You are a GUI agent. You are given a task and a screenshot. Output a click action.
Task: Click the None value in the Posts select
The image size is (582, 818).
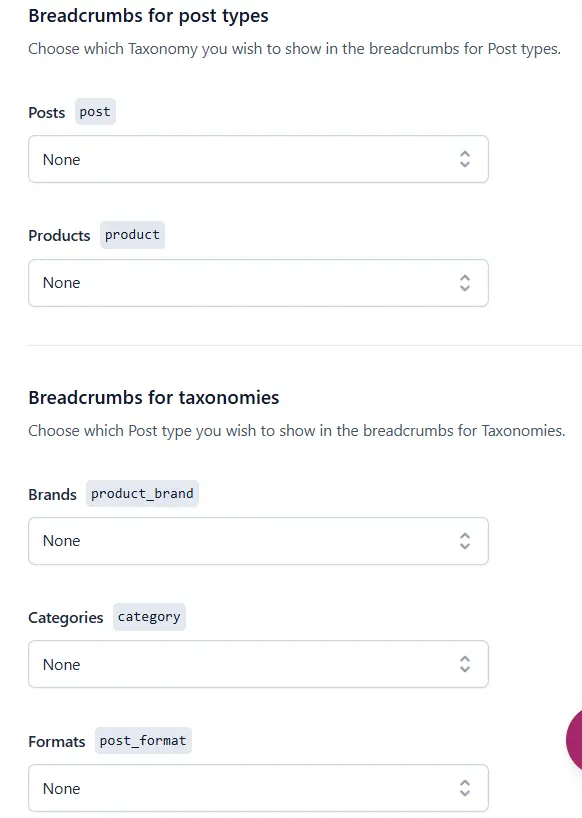[61, 159]
